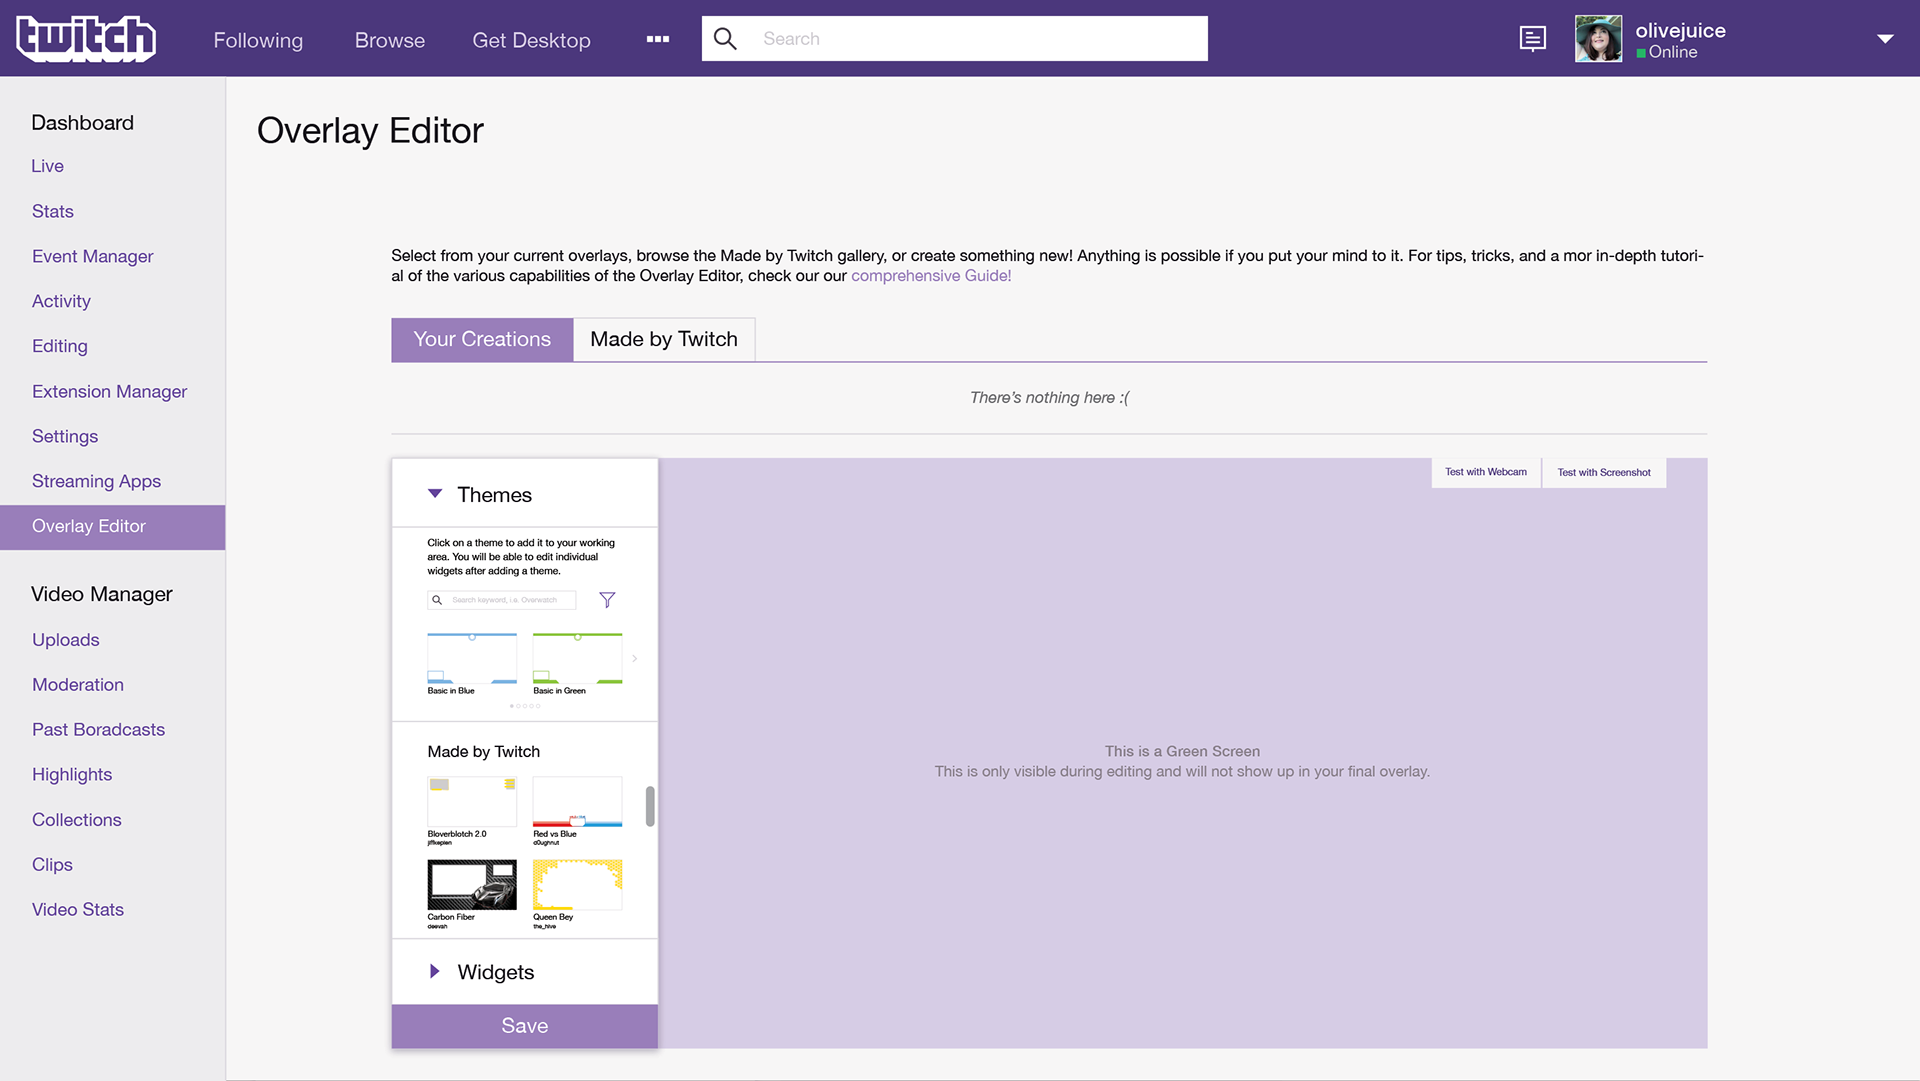Collapse the Themes section triangle
The height and width of the screenshot is (1081, 1920).
coord(435,494)
